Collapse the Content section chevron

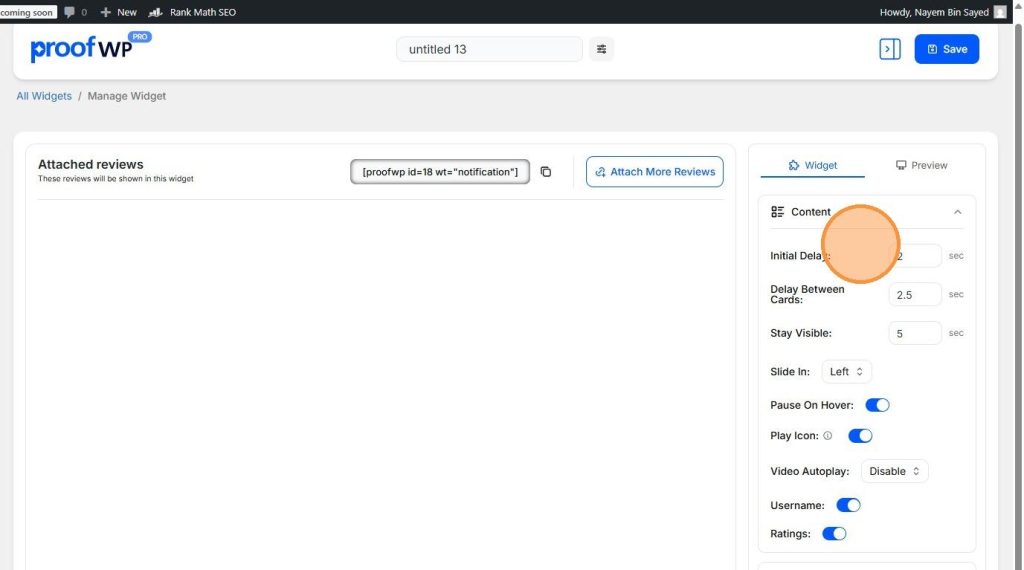pos(957,212)
